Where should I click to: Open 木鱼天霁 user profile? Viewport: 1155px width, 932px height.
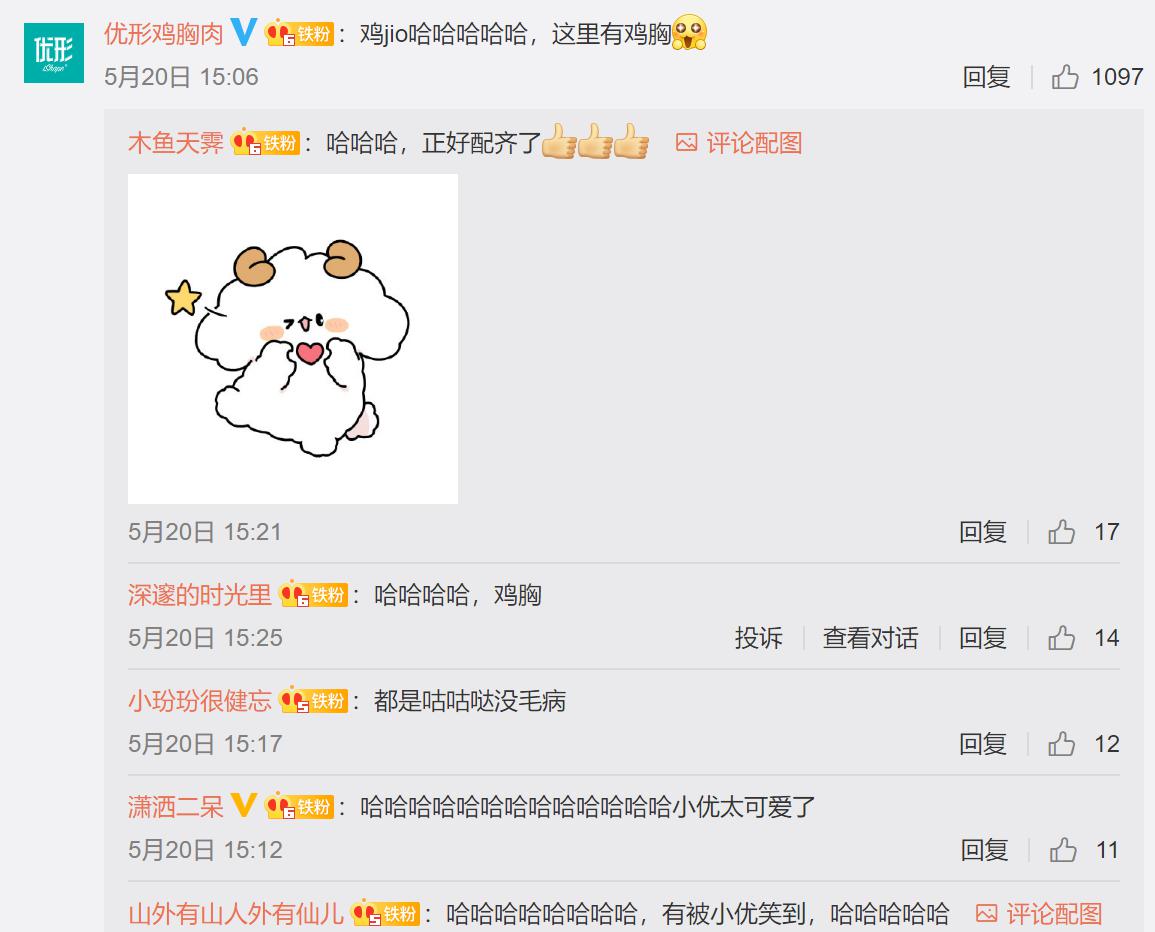[175, 143]
